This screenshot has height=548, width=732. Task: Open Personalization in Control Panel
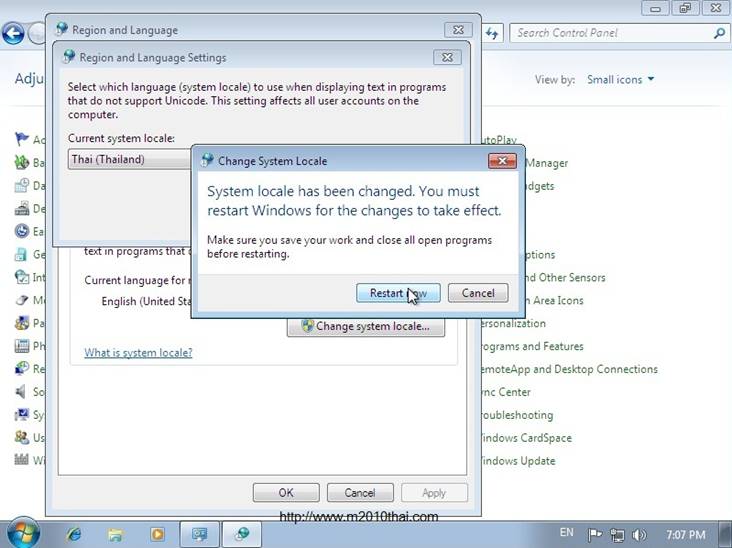514,324
